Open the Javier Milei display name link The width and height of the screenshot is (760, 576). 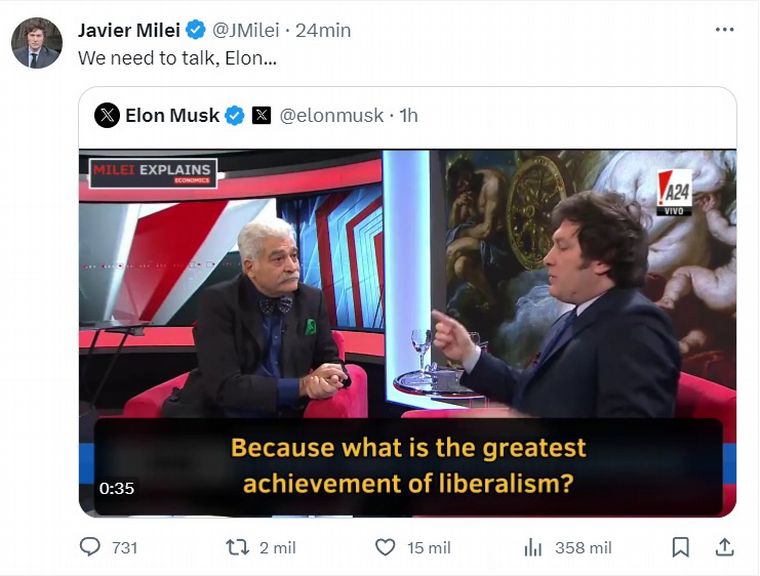(129, 30)
